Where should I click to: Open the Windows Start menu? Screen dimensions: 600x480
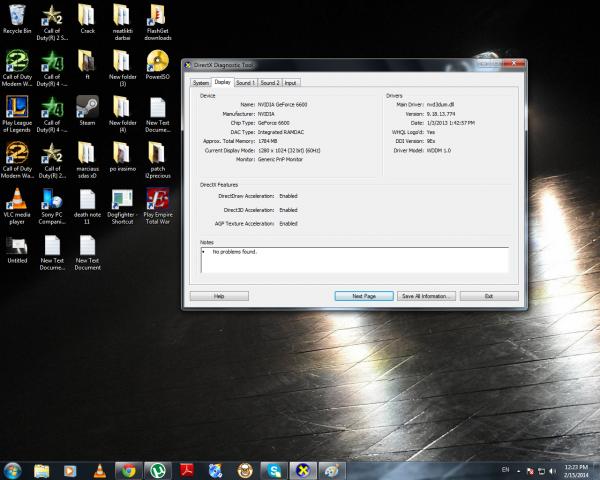click(13, 469)
